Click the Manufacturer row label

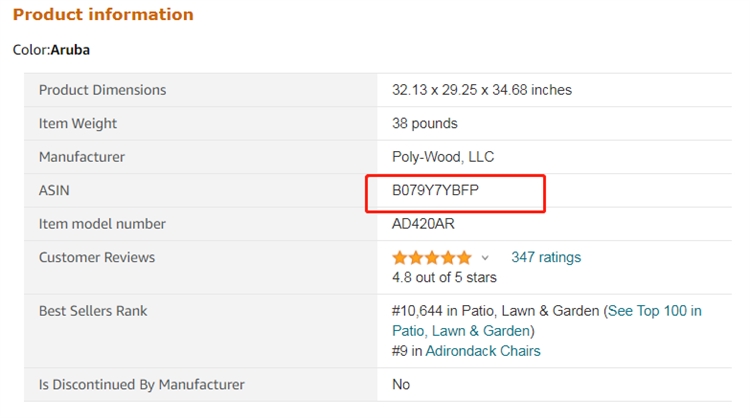(82, 157)
